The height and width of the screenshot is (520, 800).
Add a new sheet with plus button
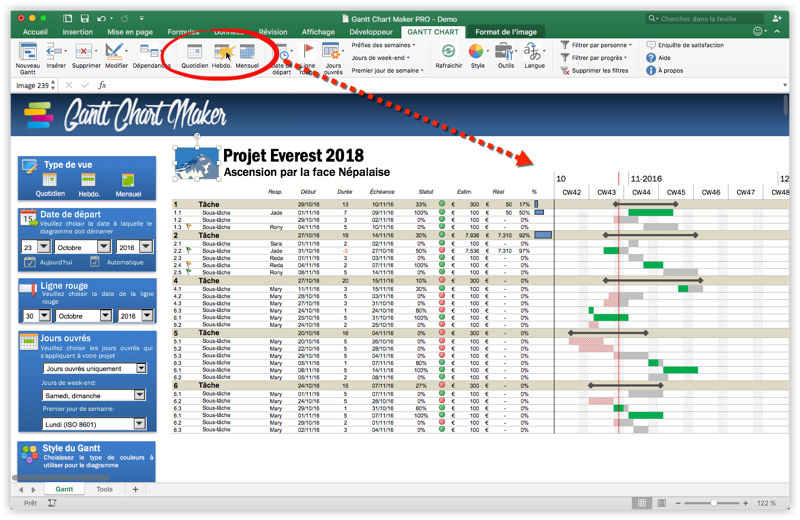point(135,489)
